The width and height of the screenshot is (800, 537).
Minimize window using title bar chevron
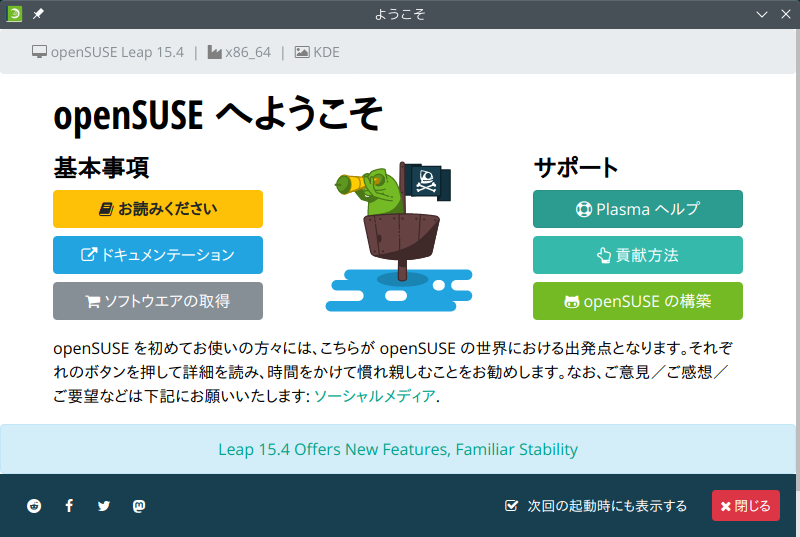coord(762,14)
